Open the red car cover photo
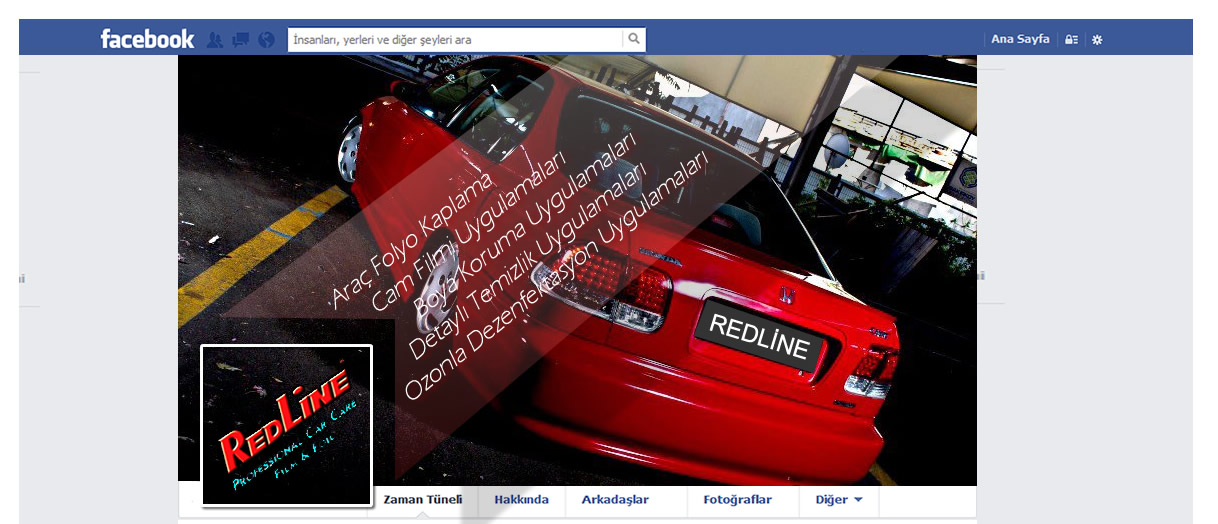 pyautogui.click(x=577, y=270)
